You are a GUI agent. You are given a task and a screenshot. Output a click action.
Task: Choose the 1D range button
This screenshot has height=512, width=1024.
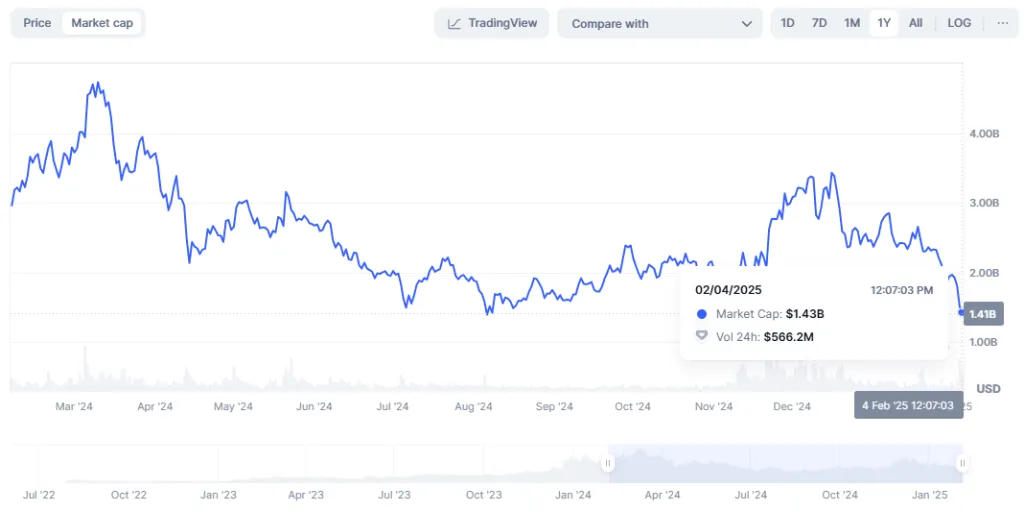[x=788, y=23]
